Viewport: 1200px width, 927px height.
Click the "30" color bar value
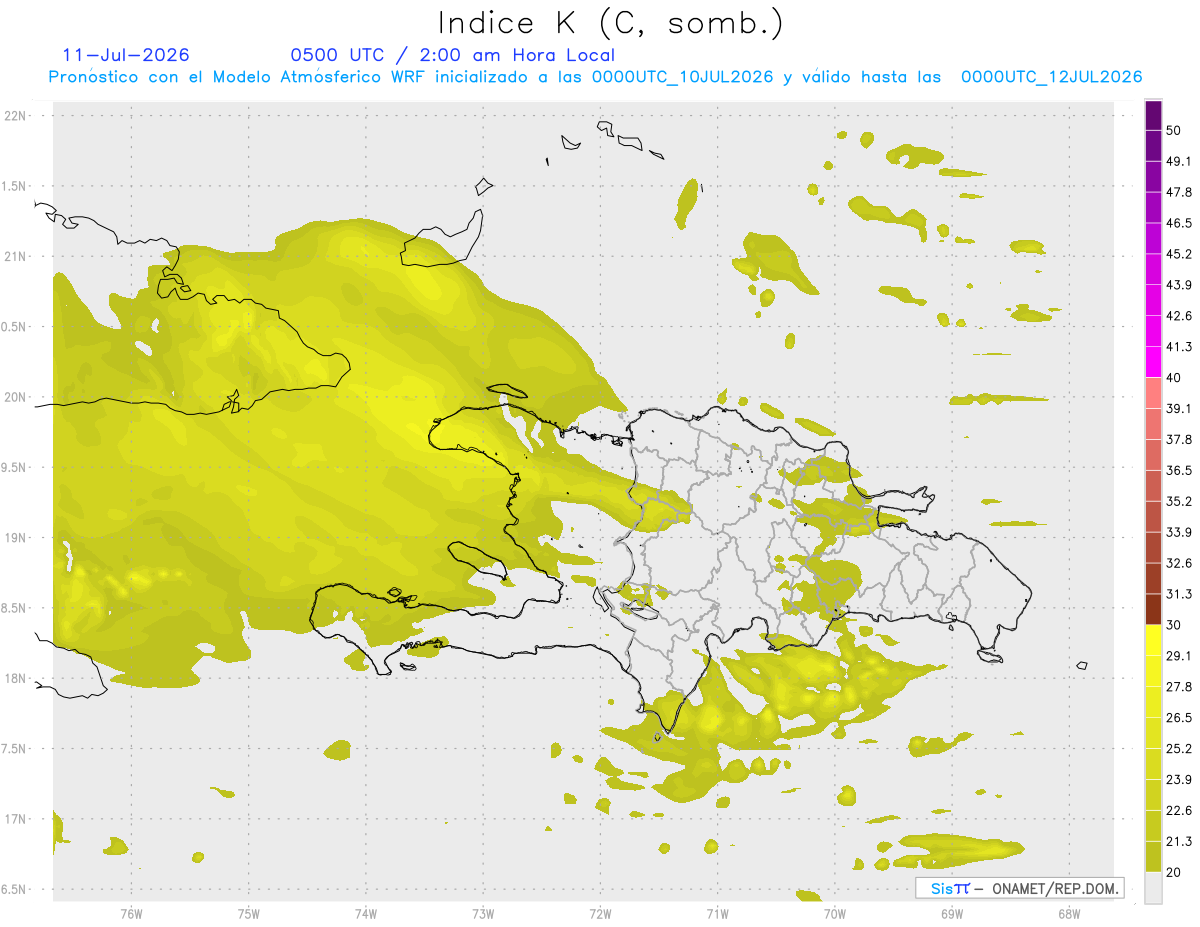pyautogui.click(x=1174, y=625)
